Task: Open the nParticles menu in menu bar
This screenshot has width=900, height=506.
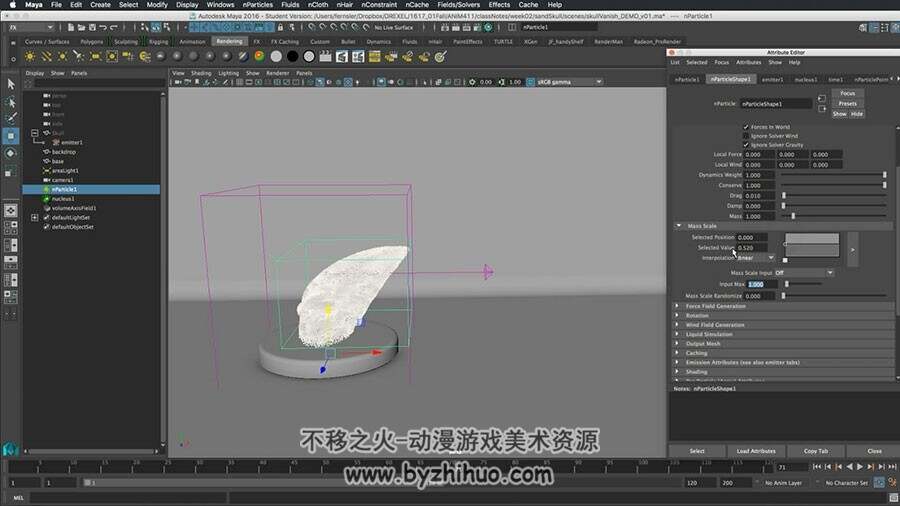Action: [x=257, y=5]
